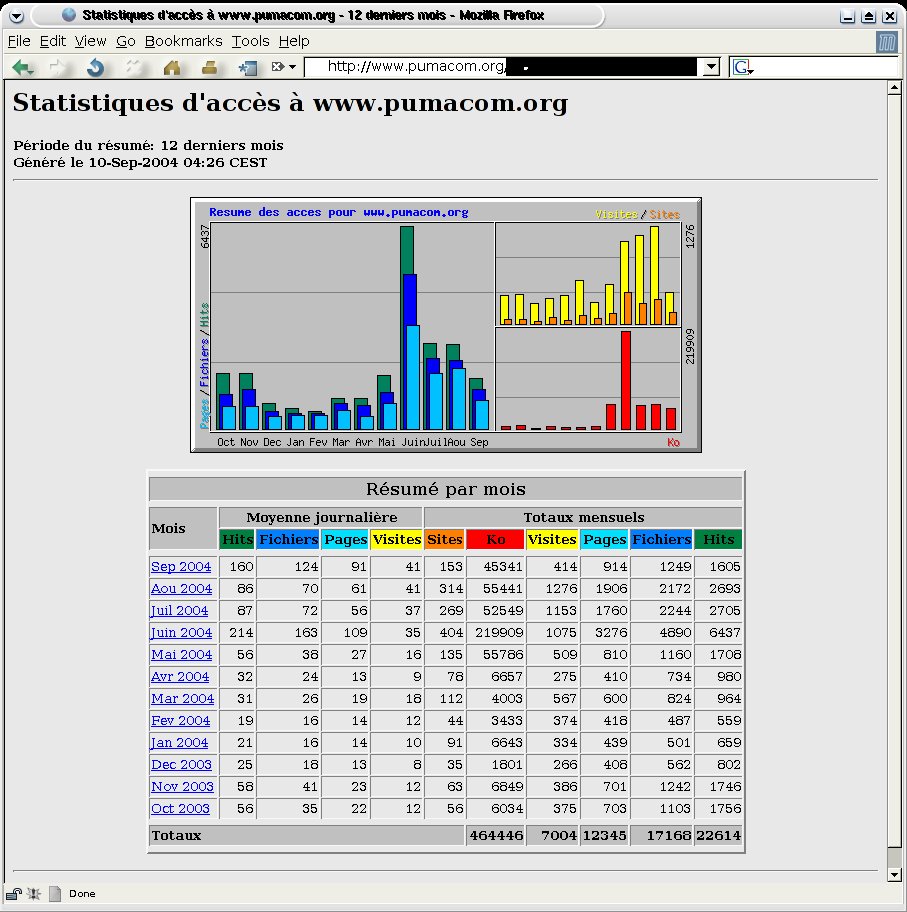Click the scrollbar down arrow
The width and height of the screenshot is (907, 912).
[x=894, y=875]
